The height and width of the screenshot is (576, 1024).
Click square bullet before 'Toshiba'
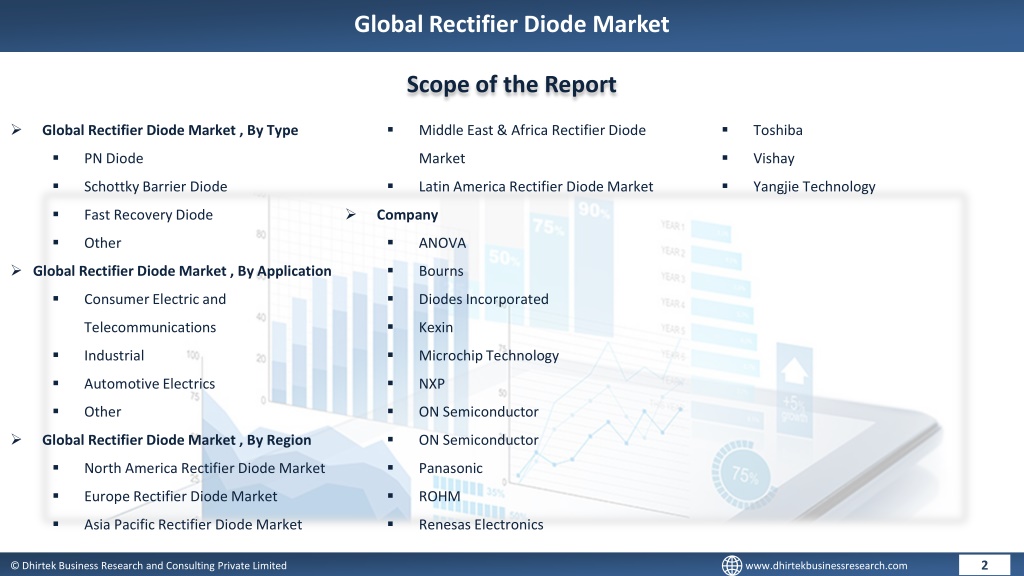point(725,130)
